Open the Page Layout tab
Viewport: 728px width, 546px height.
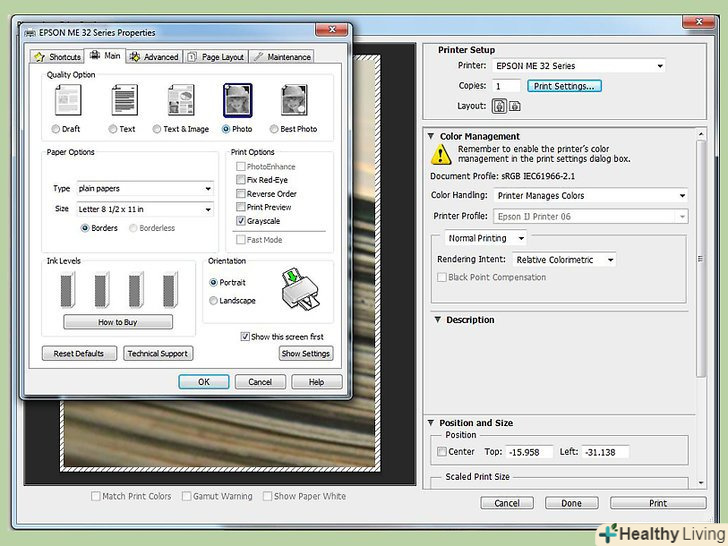(x=216, y=57)
